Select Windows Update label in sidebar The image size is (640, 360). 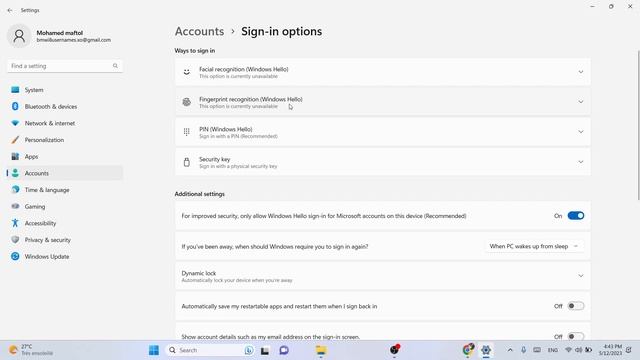[x=47, y=257]
